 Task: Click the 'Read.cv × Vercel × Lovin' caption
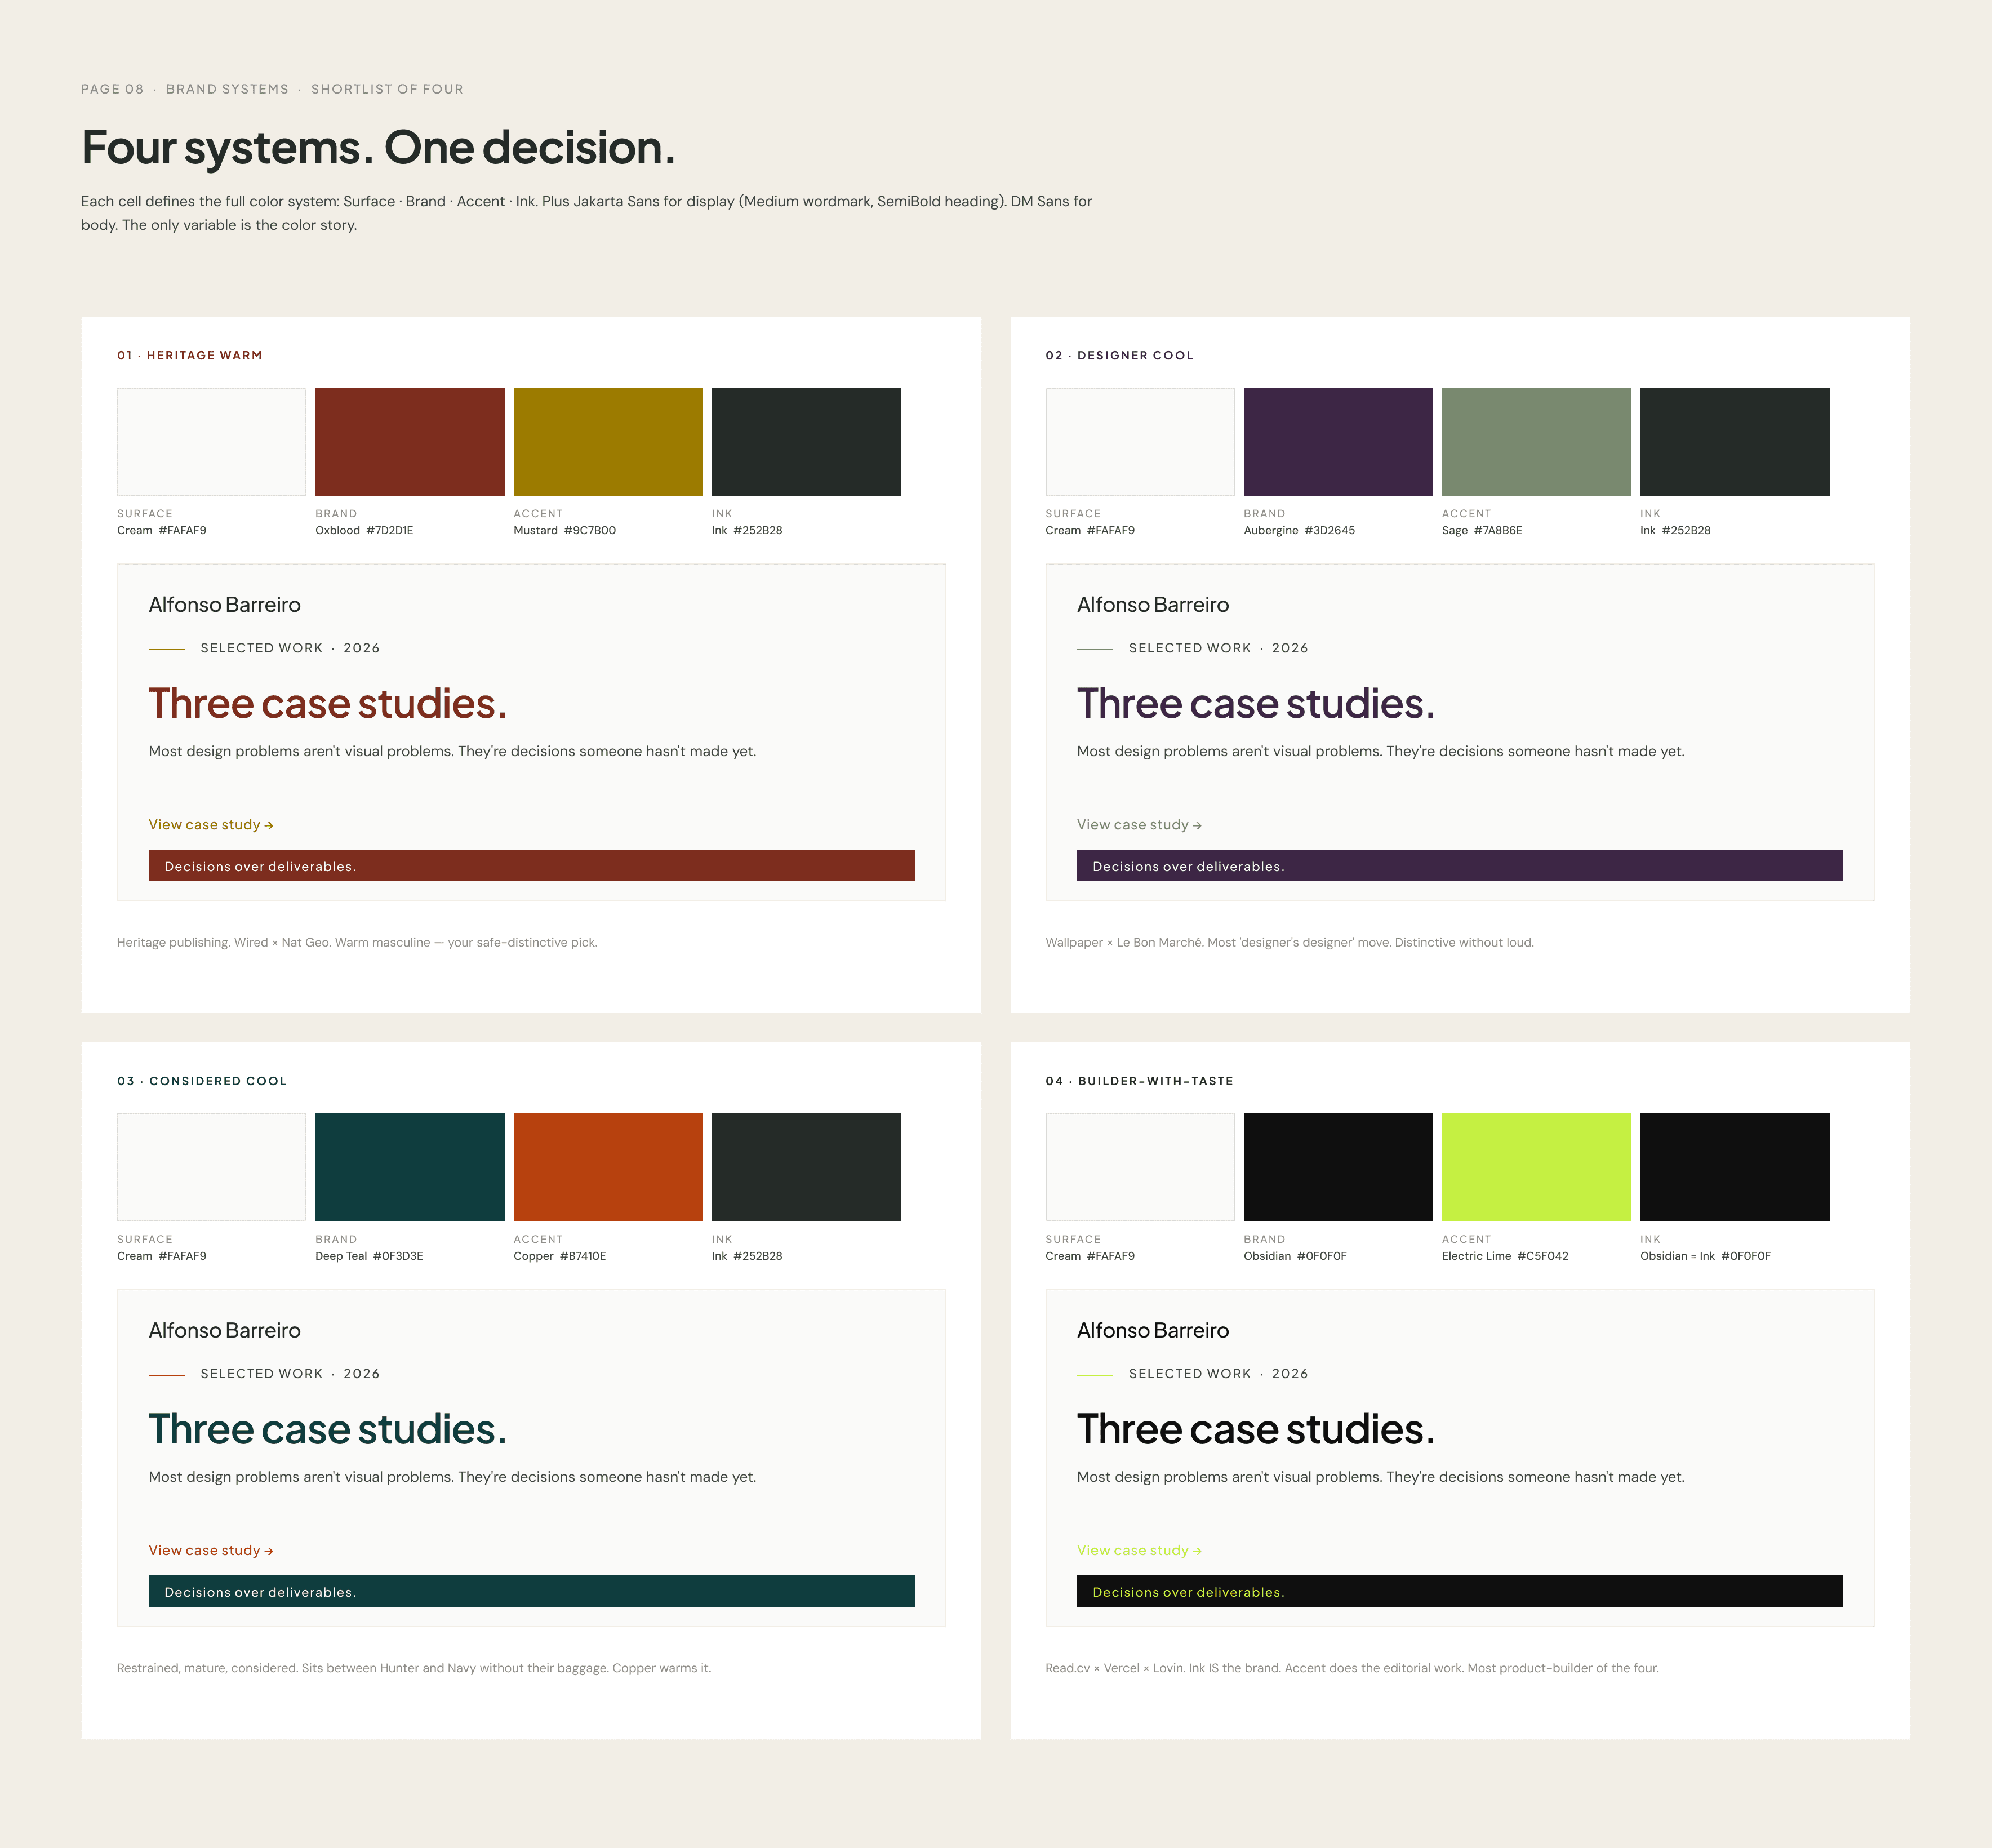pos(1352,1668)
